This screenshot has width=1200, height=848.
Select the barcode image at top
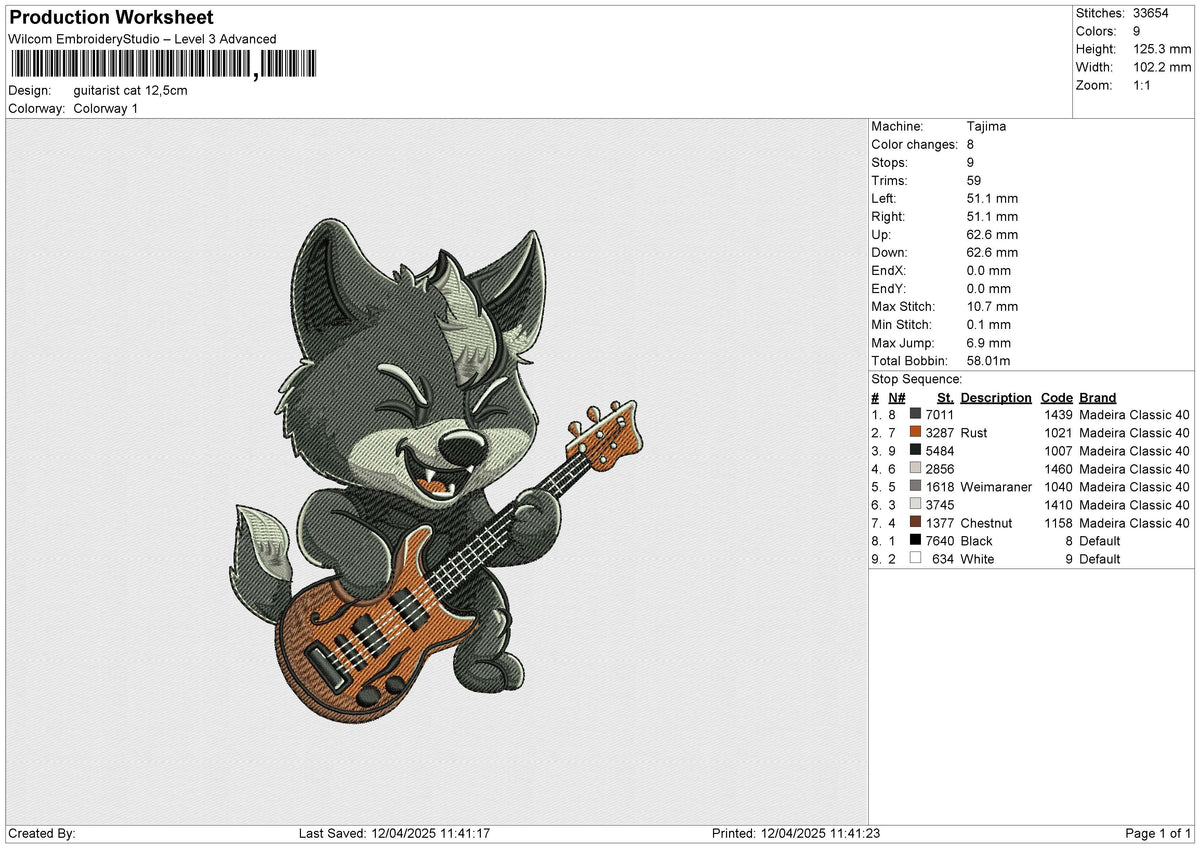(164, 66)
